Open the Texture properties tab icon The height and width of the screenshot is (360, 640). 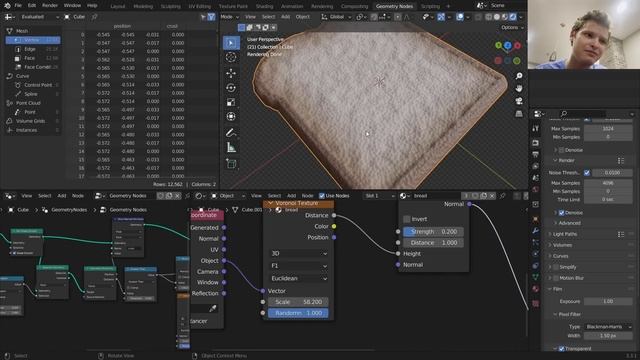pos(536,304)
